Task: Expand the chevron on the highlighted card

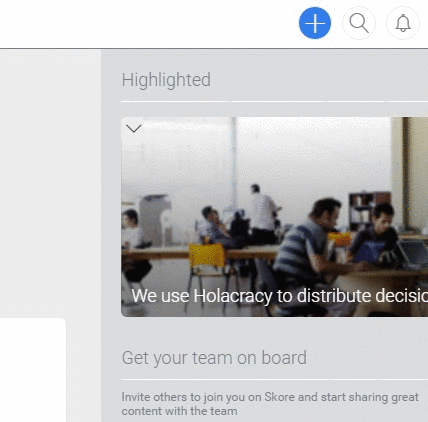Action: click(134, 128)
